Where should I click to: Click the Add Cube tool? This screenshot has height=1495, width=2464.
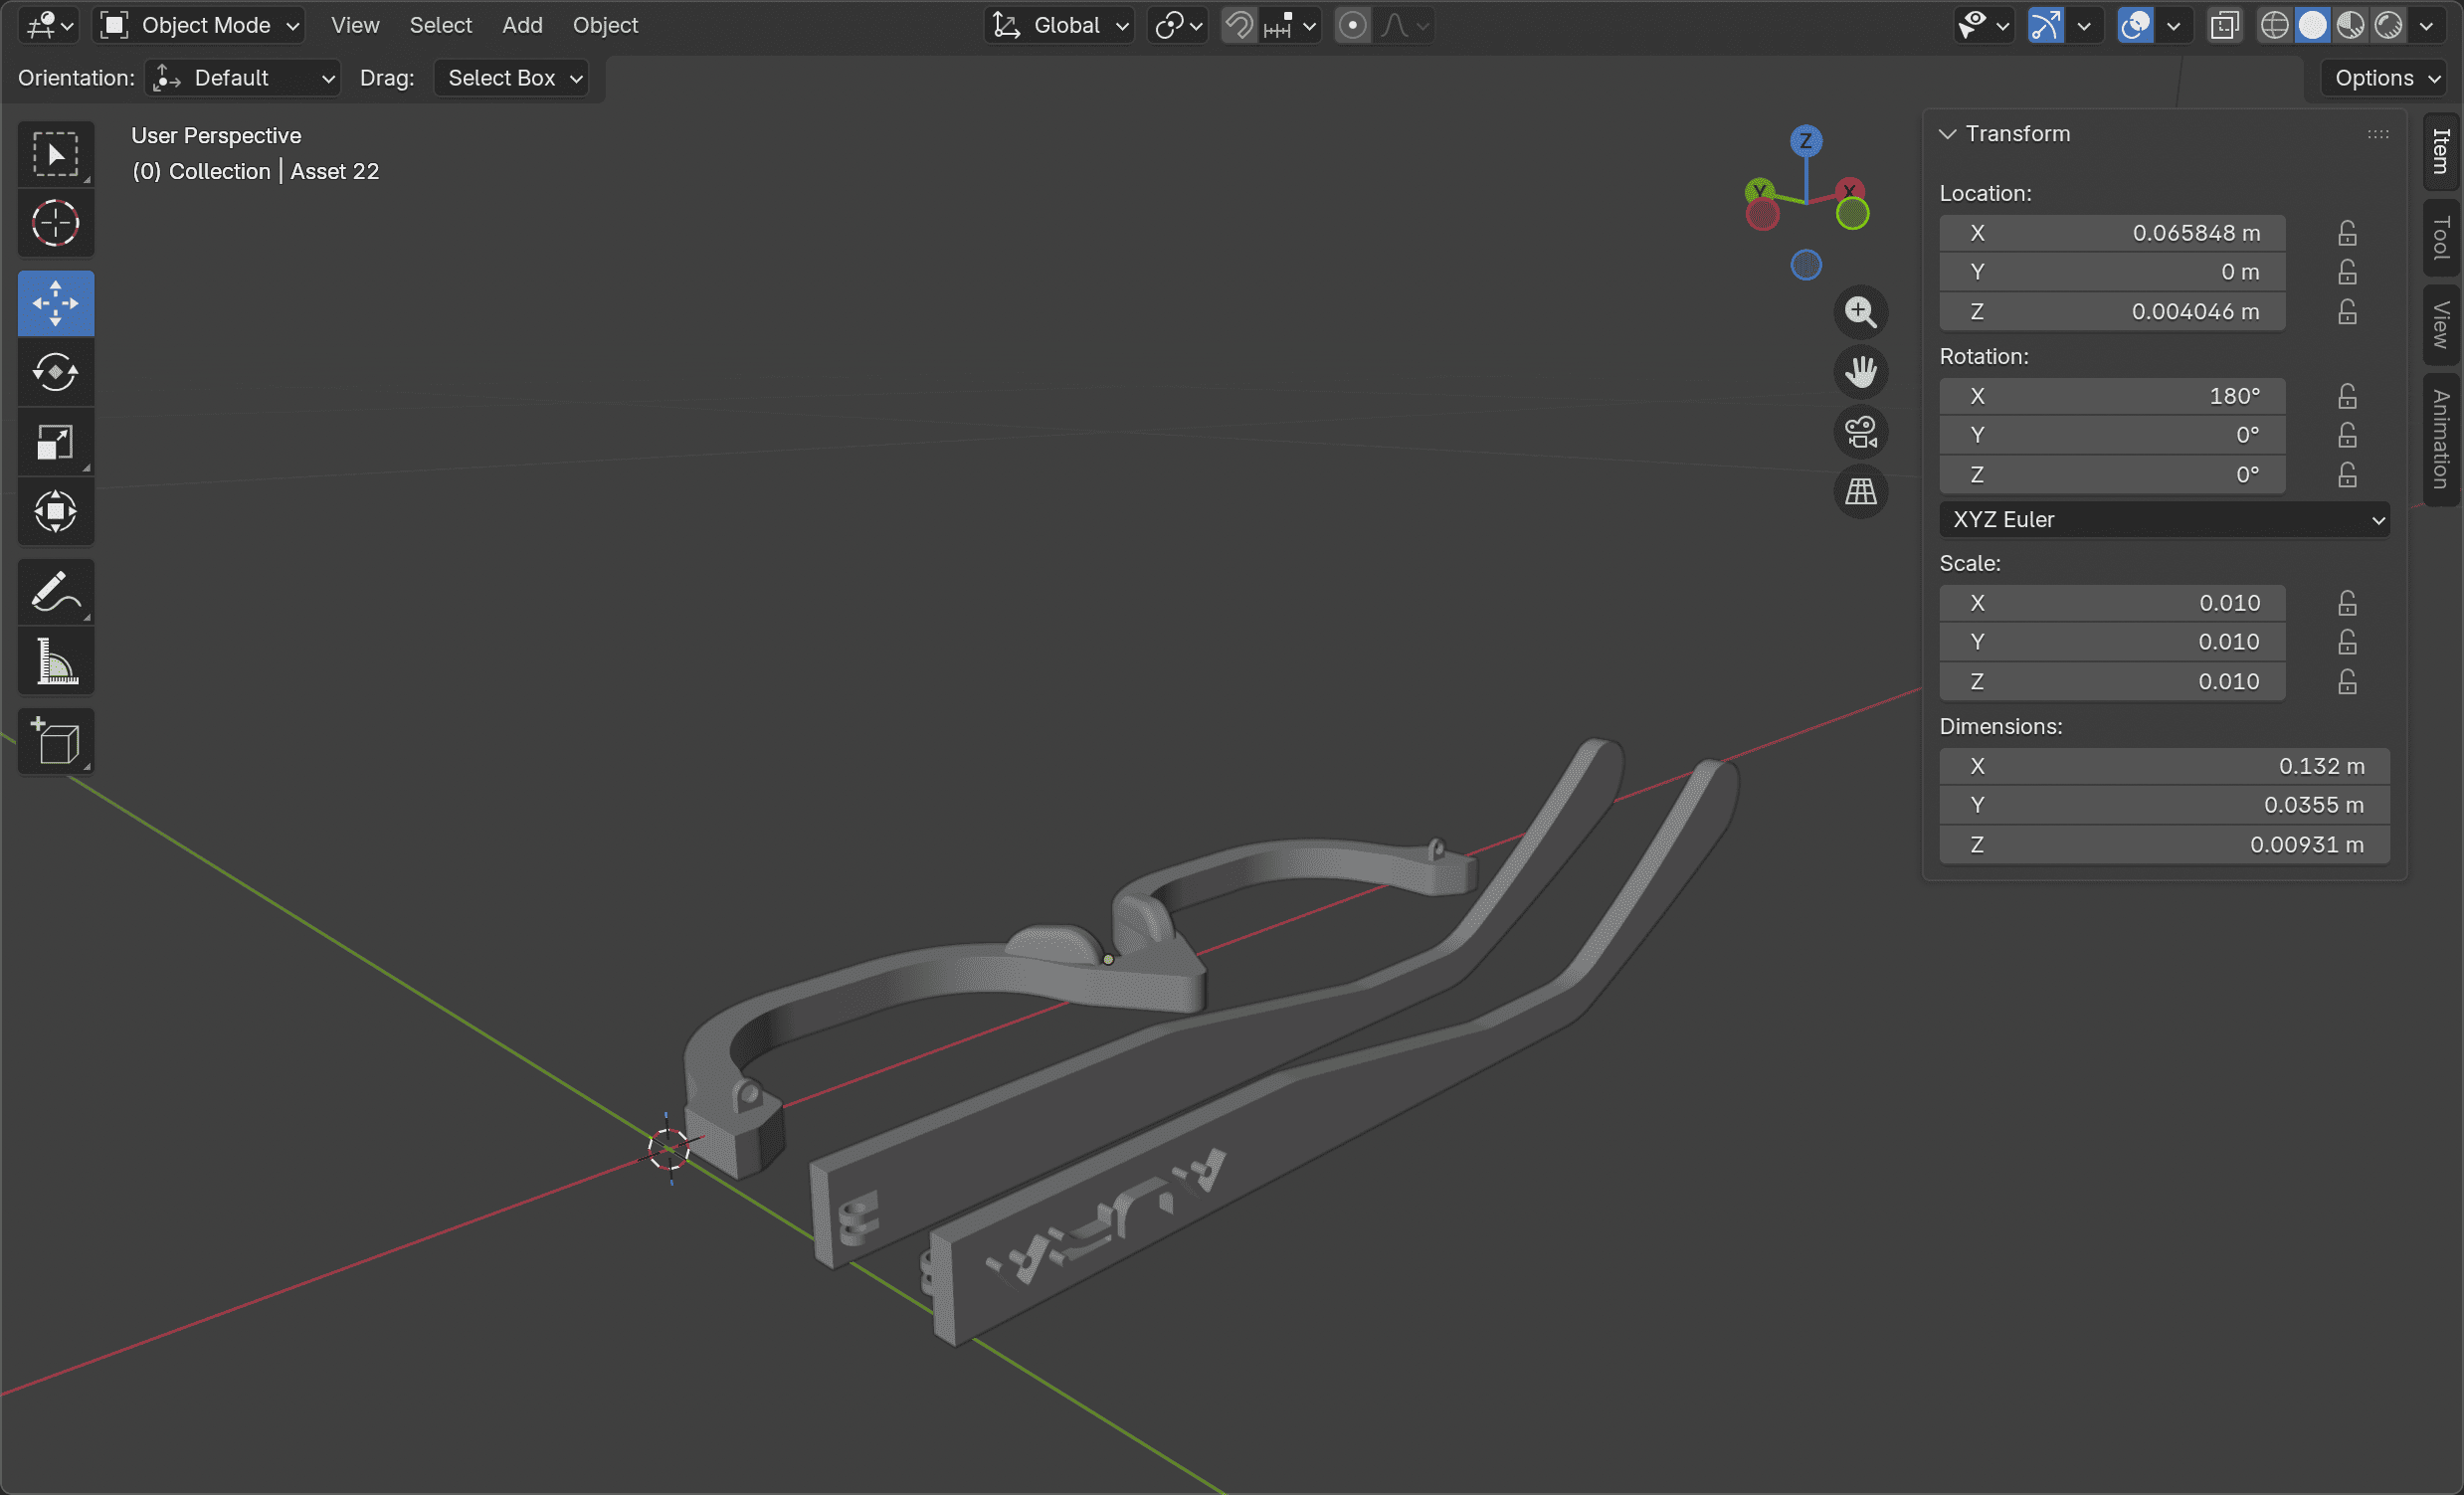click(x=55, y=742)
